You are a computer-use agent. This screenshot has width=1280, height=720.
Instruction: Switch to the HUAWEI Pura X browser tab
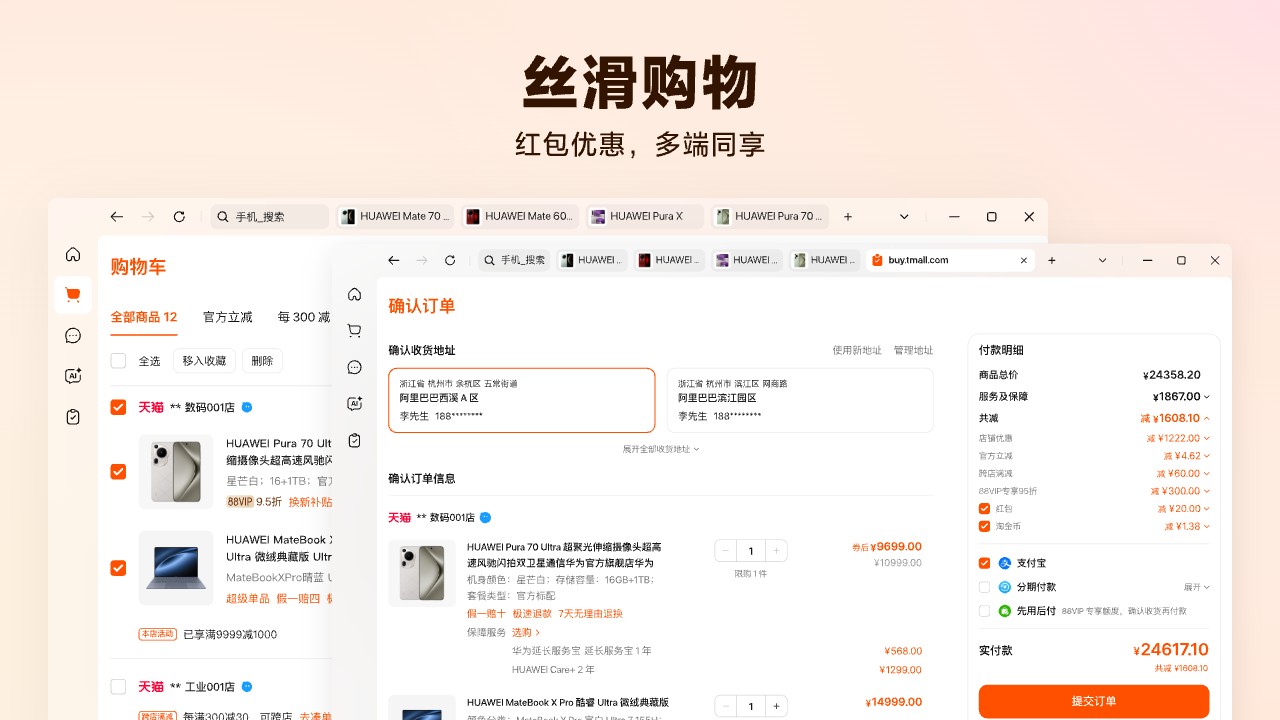click(644, 216)
